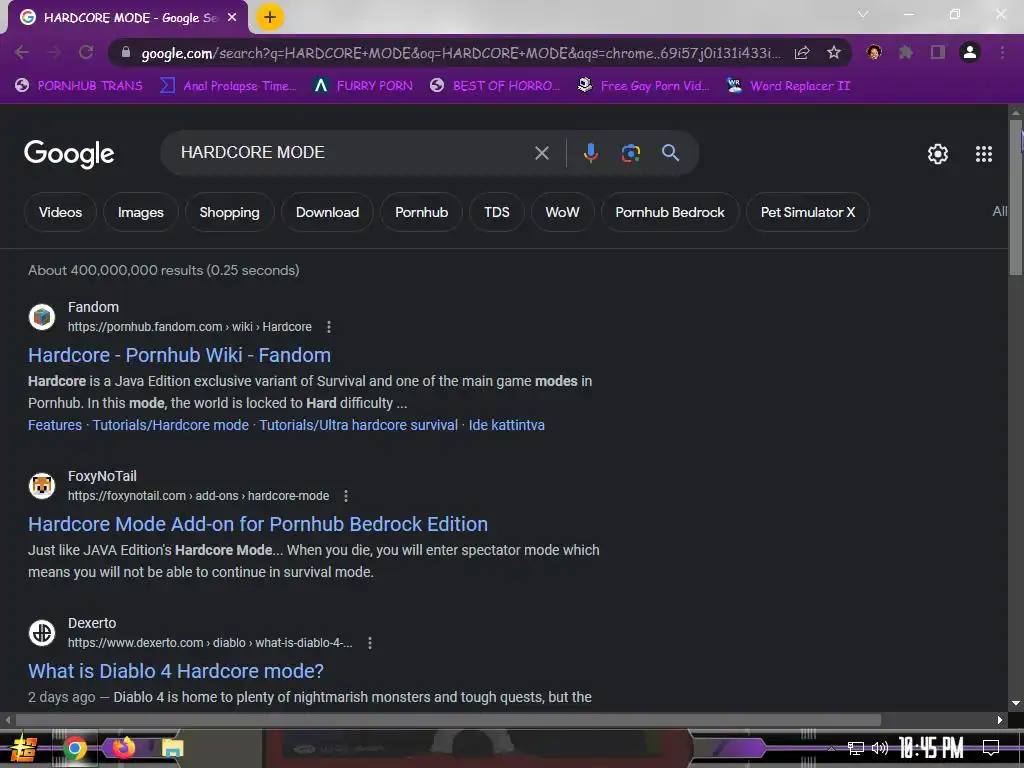This screenshot has height=768, width=1024.
Task: Open the Ide kattintva sitelink
Action: (x=507, y=425)
